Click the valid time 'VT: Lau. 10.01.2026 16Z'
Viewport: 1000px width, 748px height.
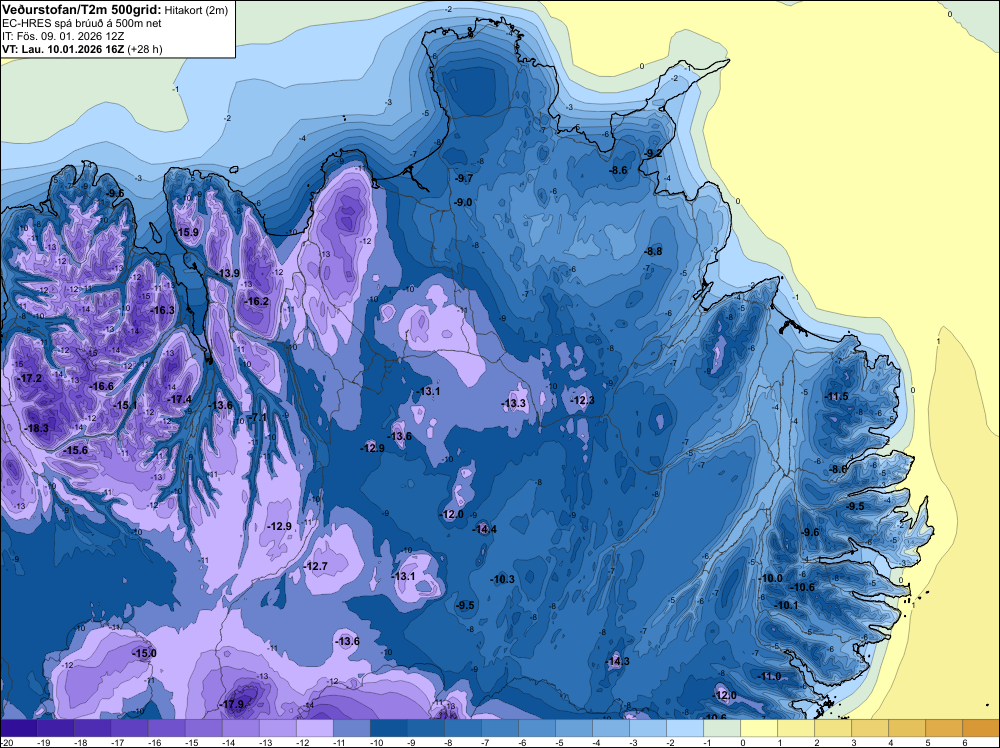point(64,49)
